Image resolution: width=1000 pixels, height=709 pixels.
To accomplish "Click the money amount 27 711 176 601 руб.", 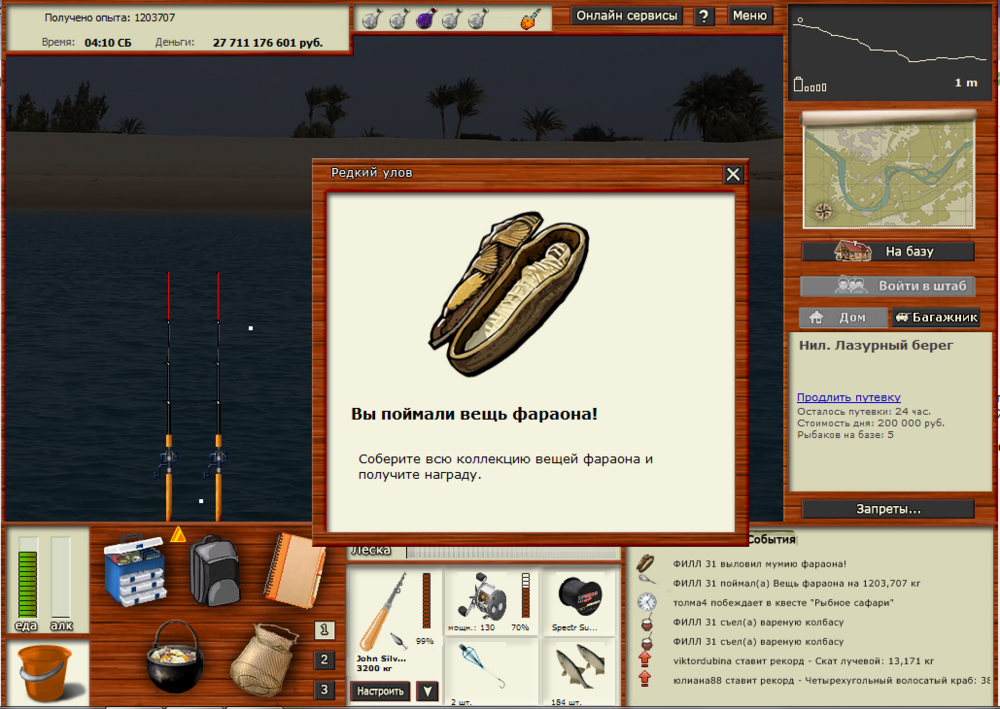I will tap(268, 43).
